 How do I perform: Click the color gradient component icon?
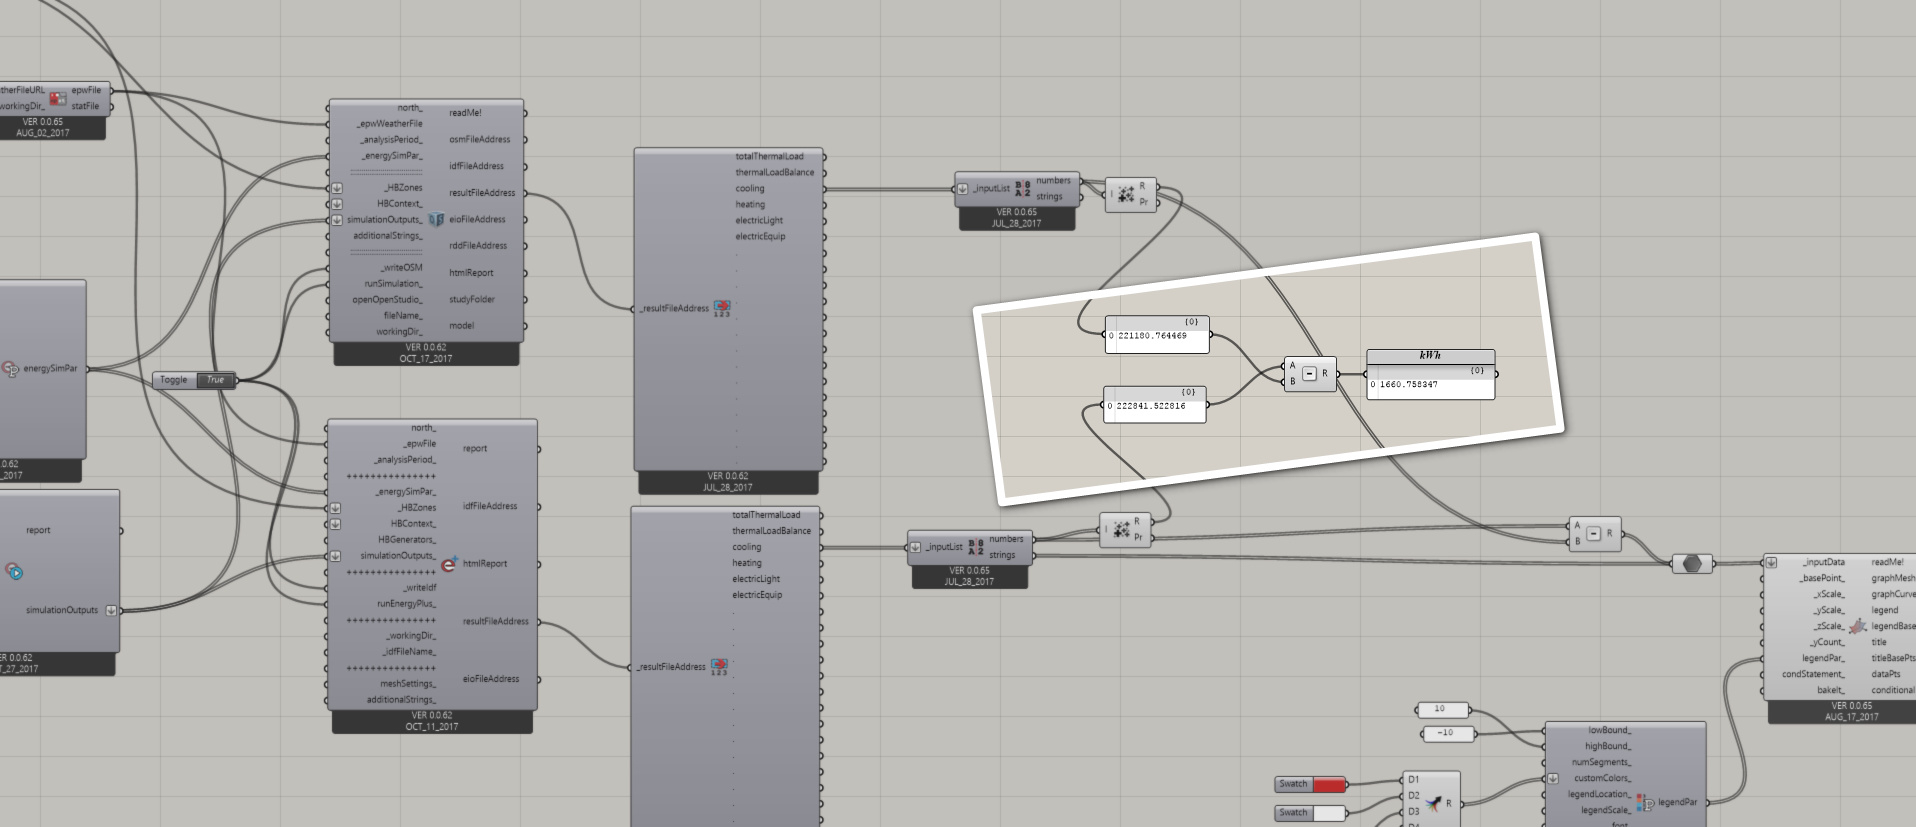click(1434, 803)
